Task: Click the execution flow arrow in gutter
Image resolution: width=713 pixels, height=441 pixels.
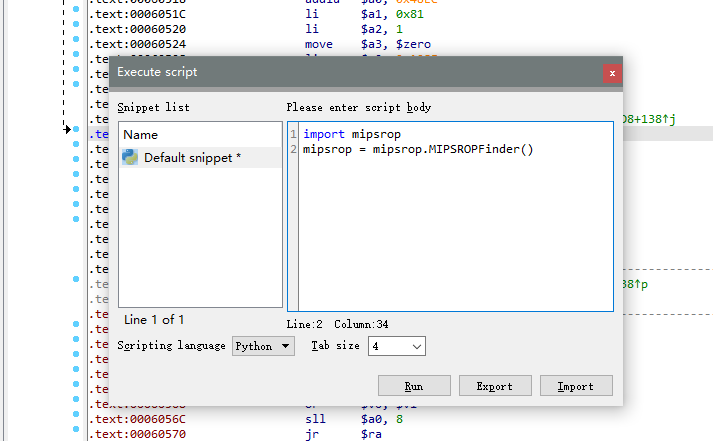Action: (68, 129)
